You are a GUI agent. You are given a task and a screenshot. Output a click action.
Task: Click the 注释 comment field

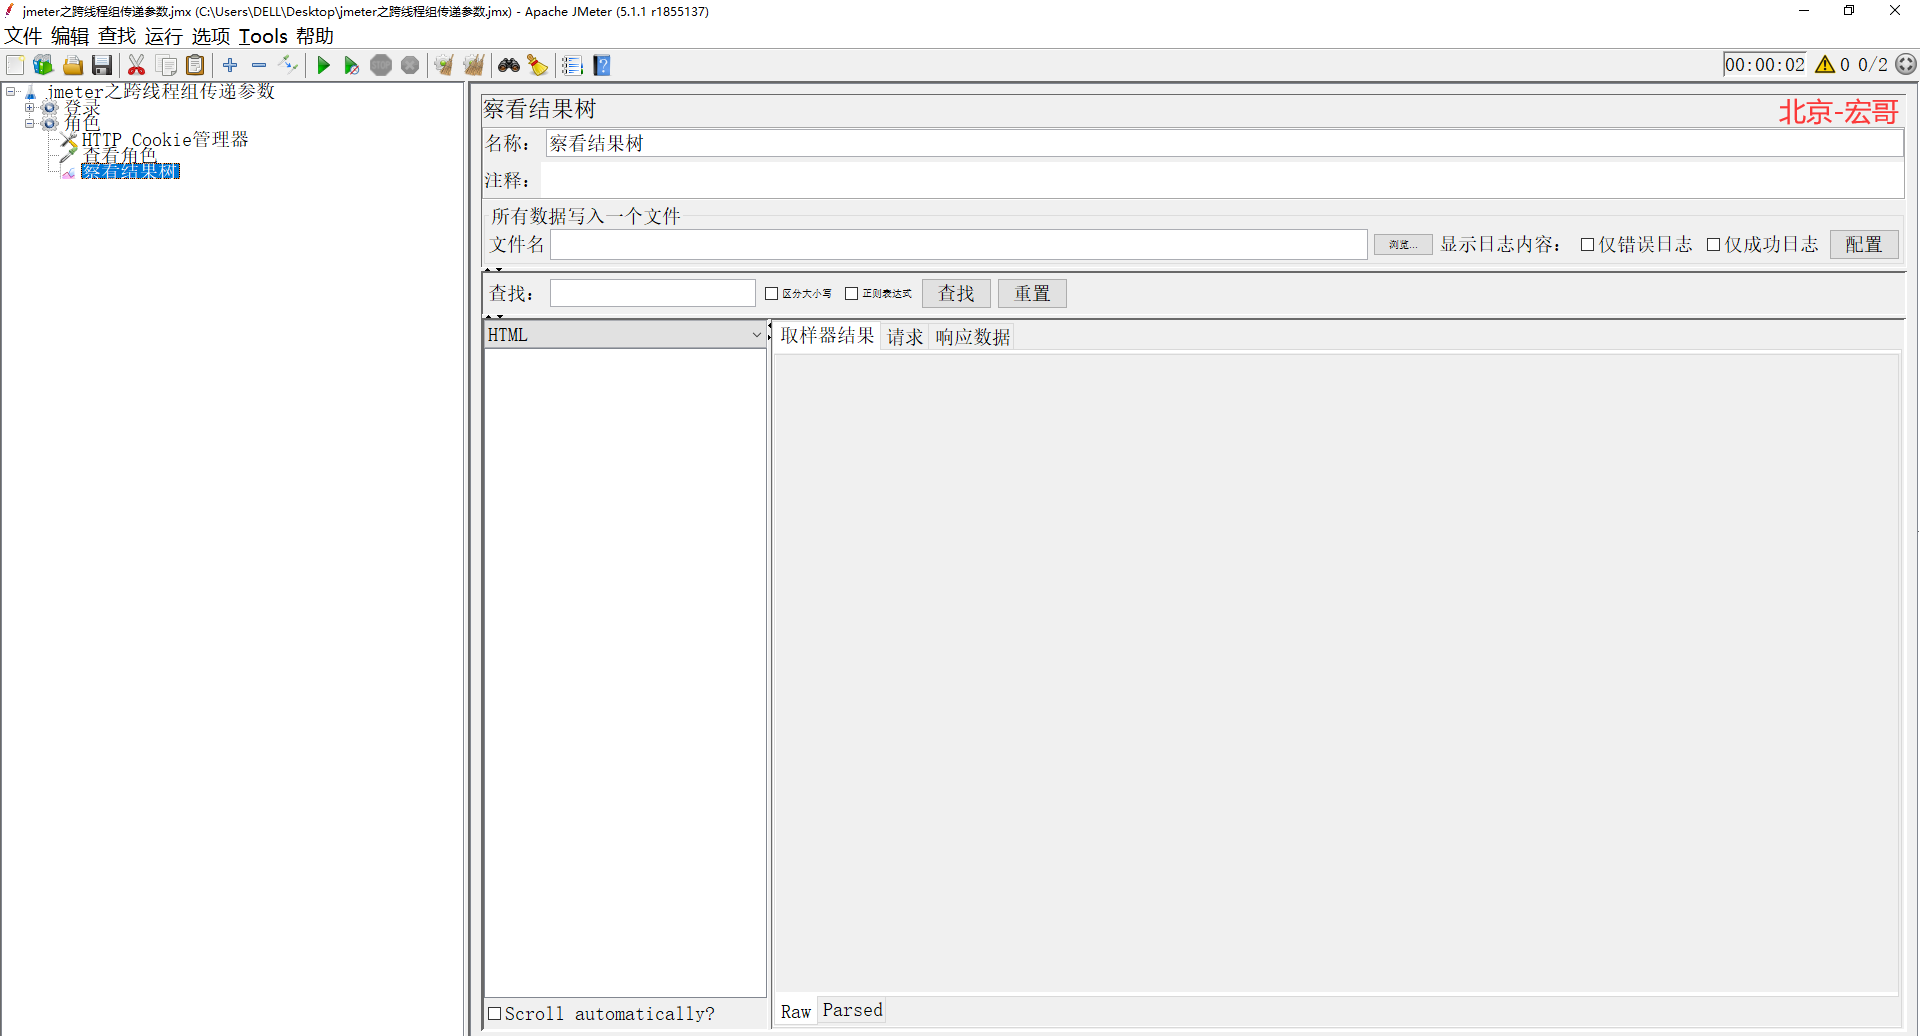pos(1222,180)
